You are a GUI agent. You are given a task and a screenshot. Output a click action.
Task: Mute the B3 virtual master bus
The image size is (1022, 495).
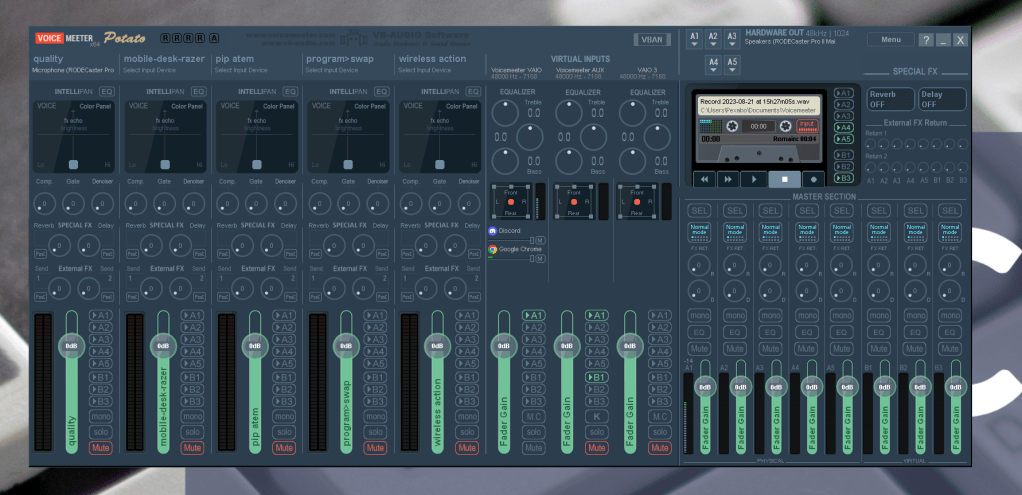tap(951, 349)
